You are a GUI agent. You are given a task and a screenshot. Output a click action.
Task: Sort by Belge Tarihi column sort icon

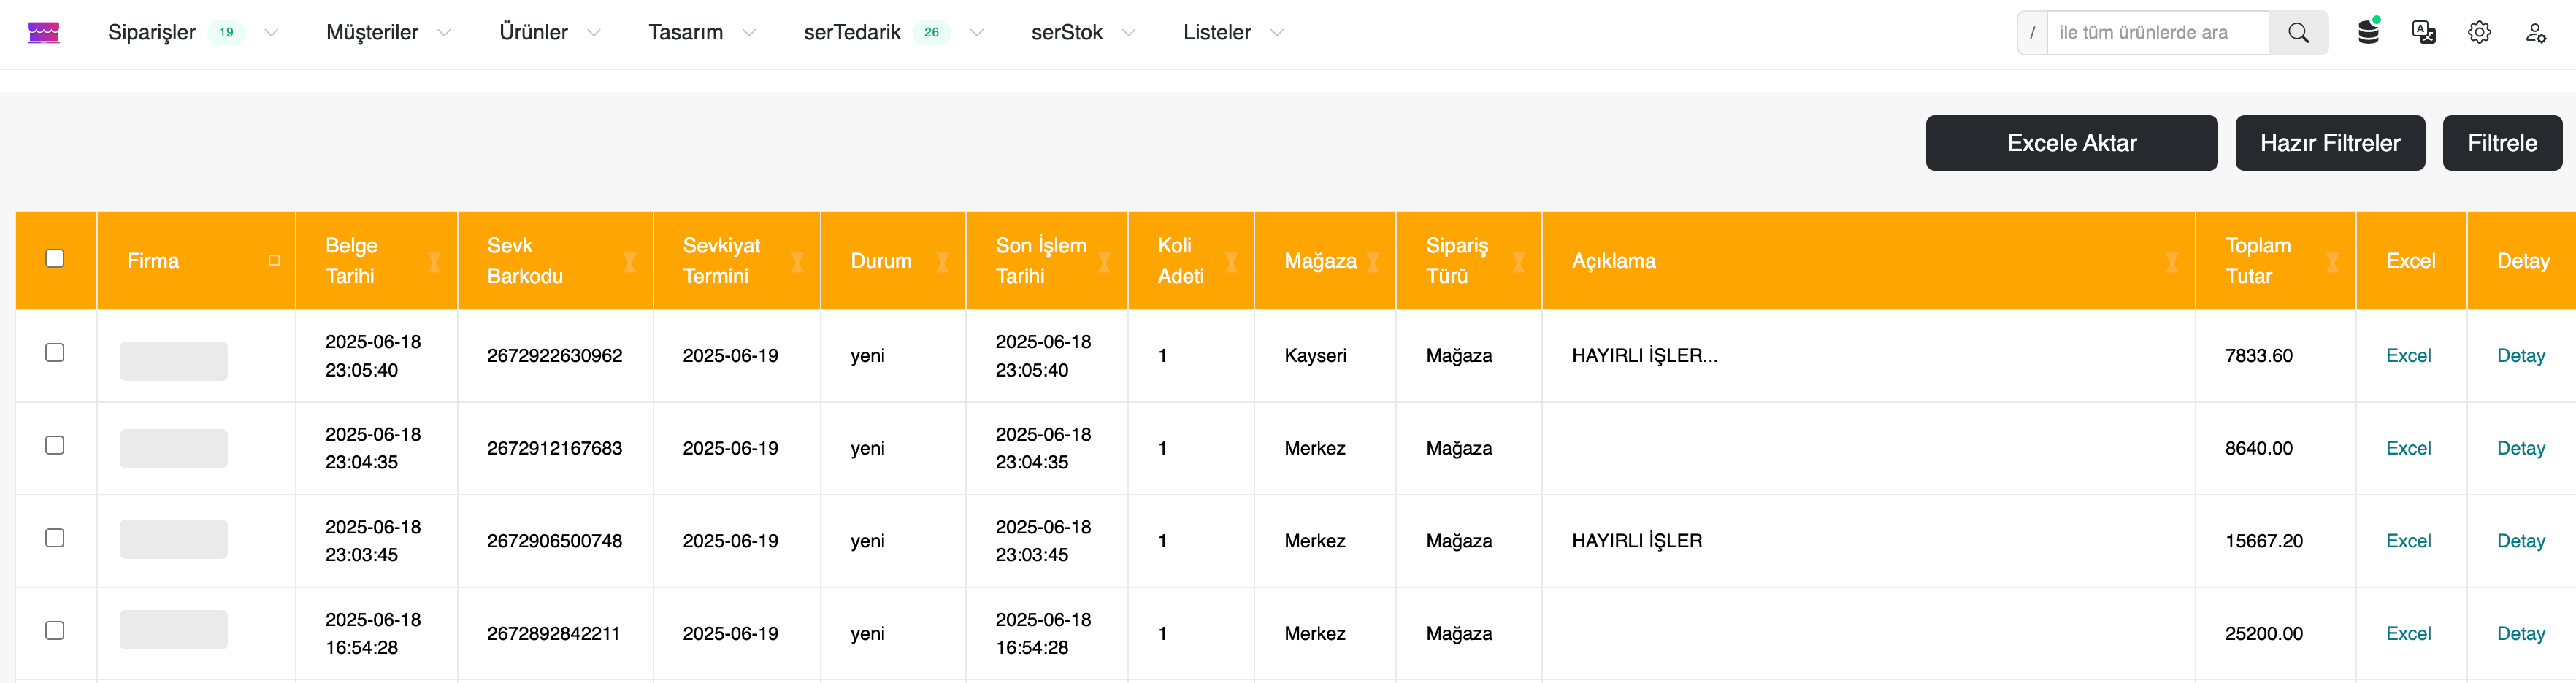(x=434, y=261)
